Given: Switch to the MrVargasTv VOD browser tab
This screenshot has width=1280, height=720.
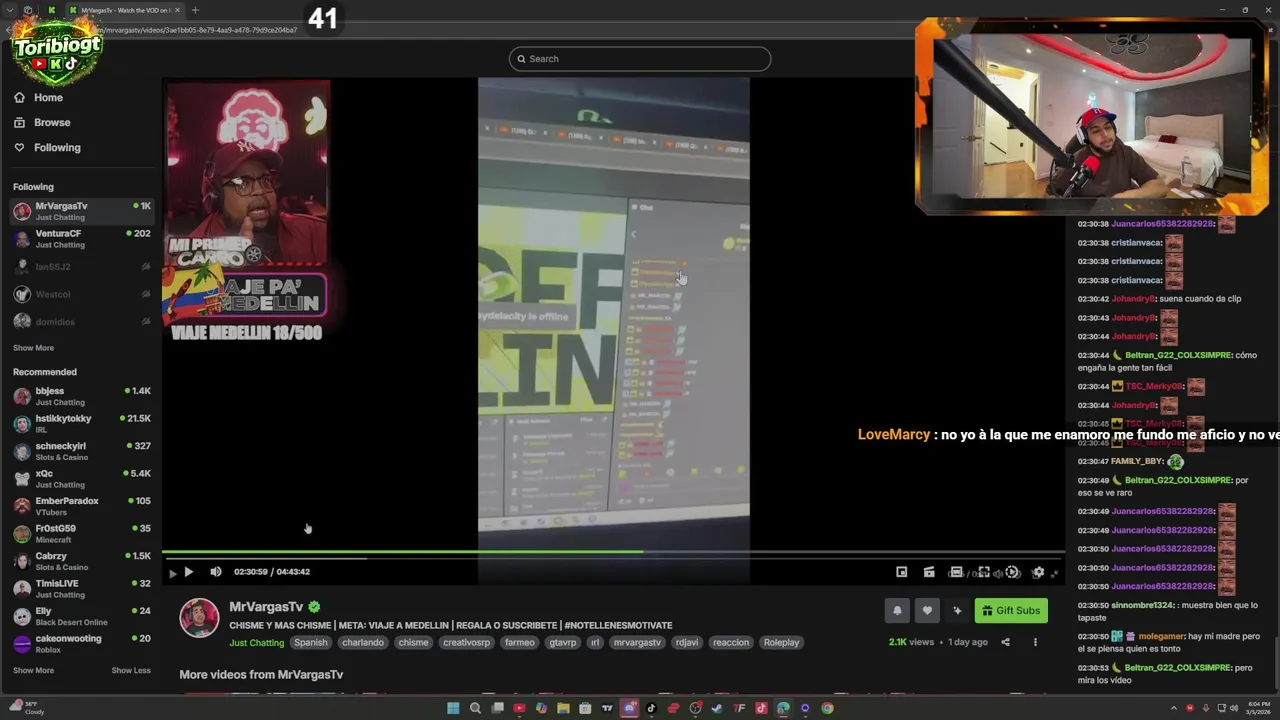Looking at the screenshot, I should click(125, 10).
